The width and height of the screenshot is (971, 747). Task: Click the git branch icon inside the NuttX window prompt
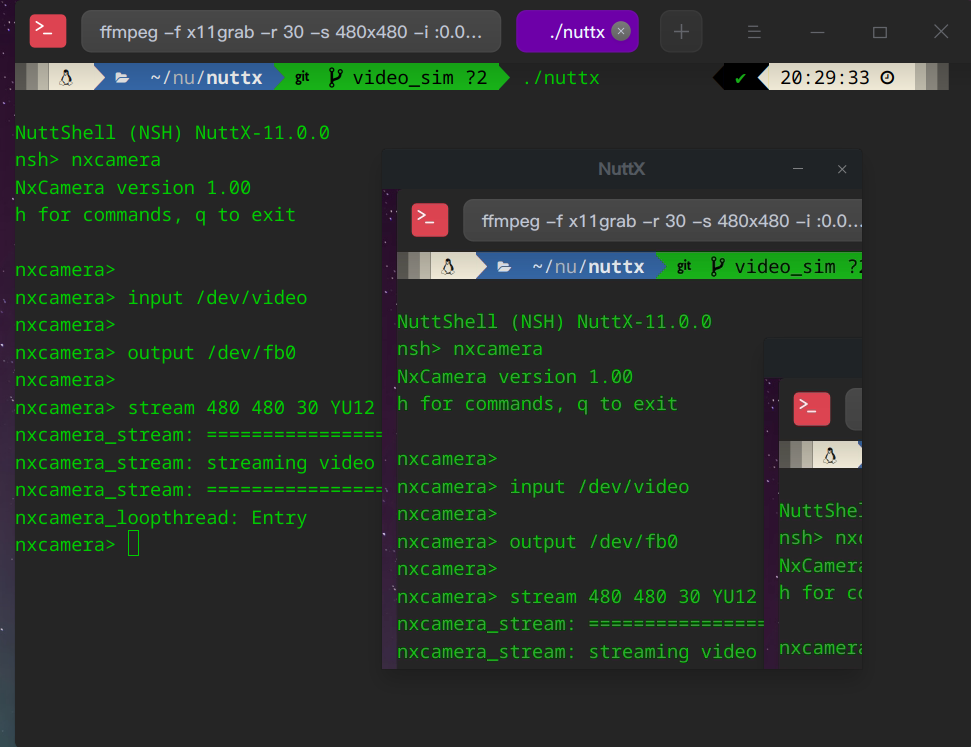coord(717,266)
